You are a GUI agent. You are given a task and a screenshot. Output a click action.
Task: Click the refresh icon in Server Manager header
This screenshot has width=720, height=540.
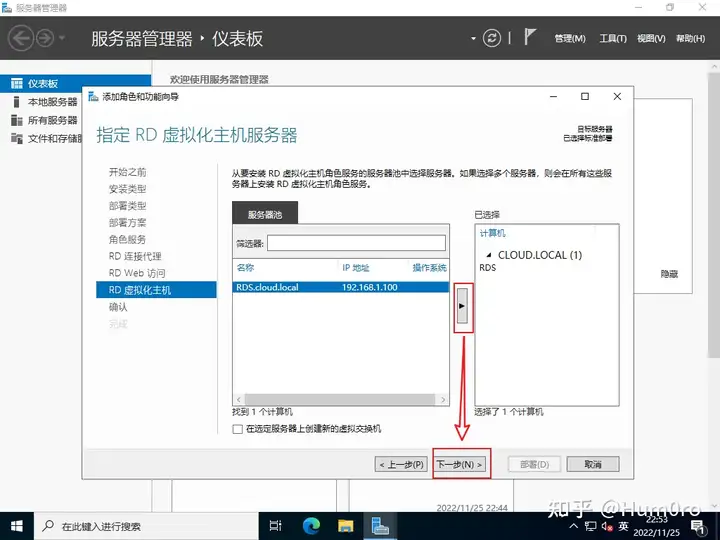click(491, 38)
